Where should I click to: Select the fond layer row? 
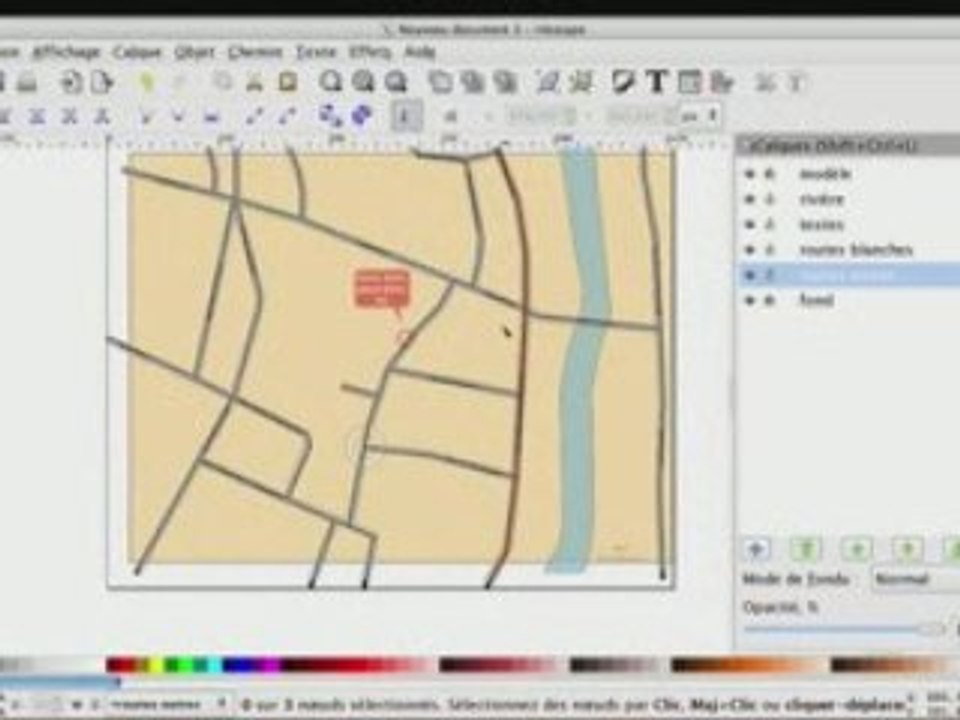point(849,300)
